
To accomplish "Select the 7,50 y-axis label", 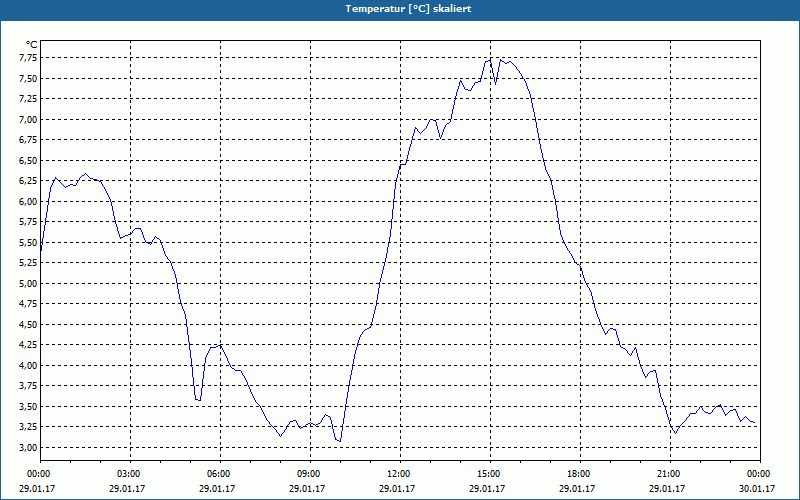I will (x=29, y=79).
